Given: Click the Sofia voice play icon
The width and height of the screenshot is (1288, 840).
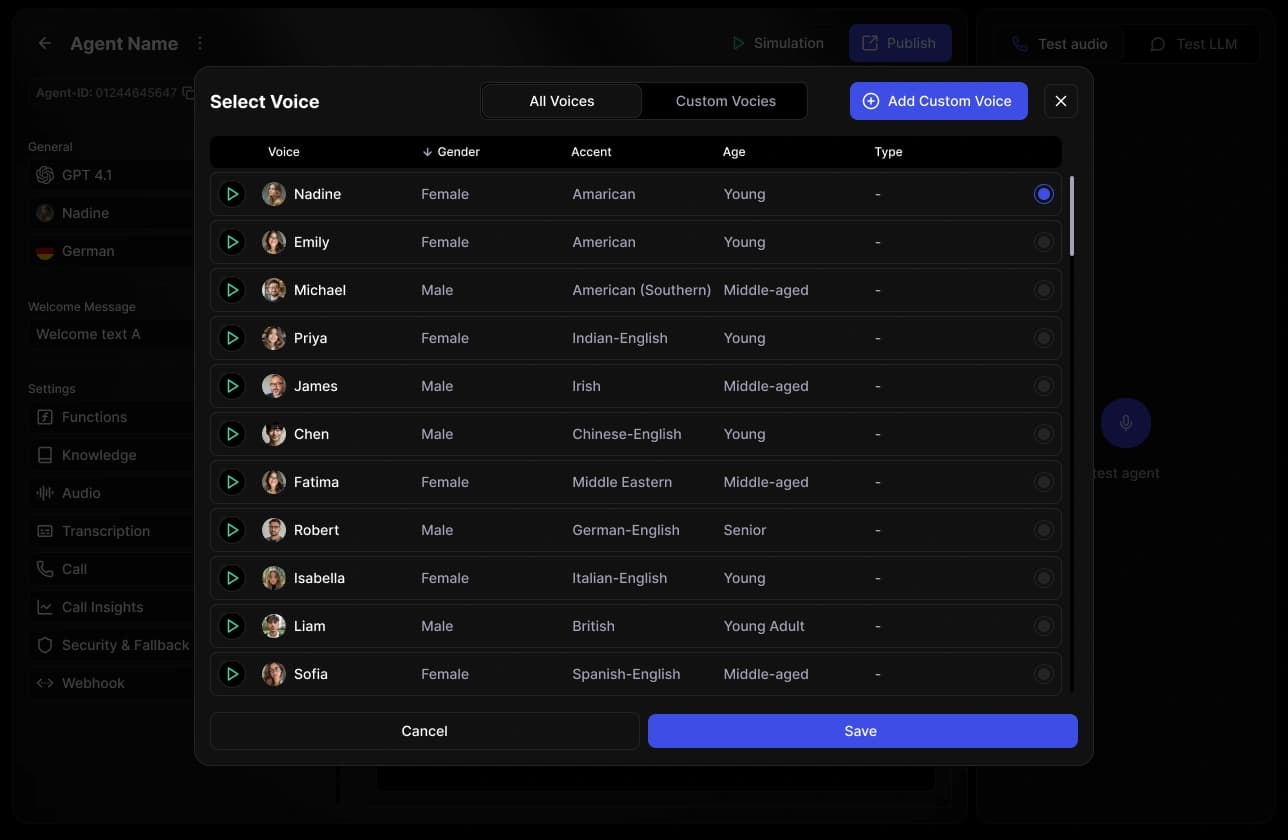Looking at the screenshot, I should click(x=232, y=674).
